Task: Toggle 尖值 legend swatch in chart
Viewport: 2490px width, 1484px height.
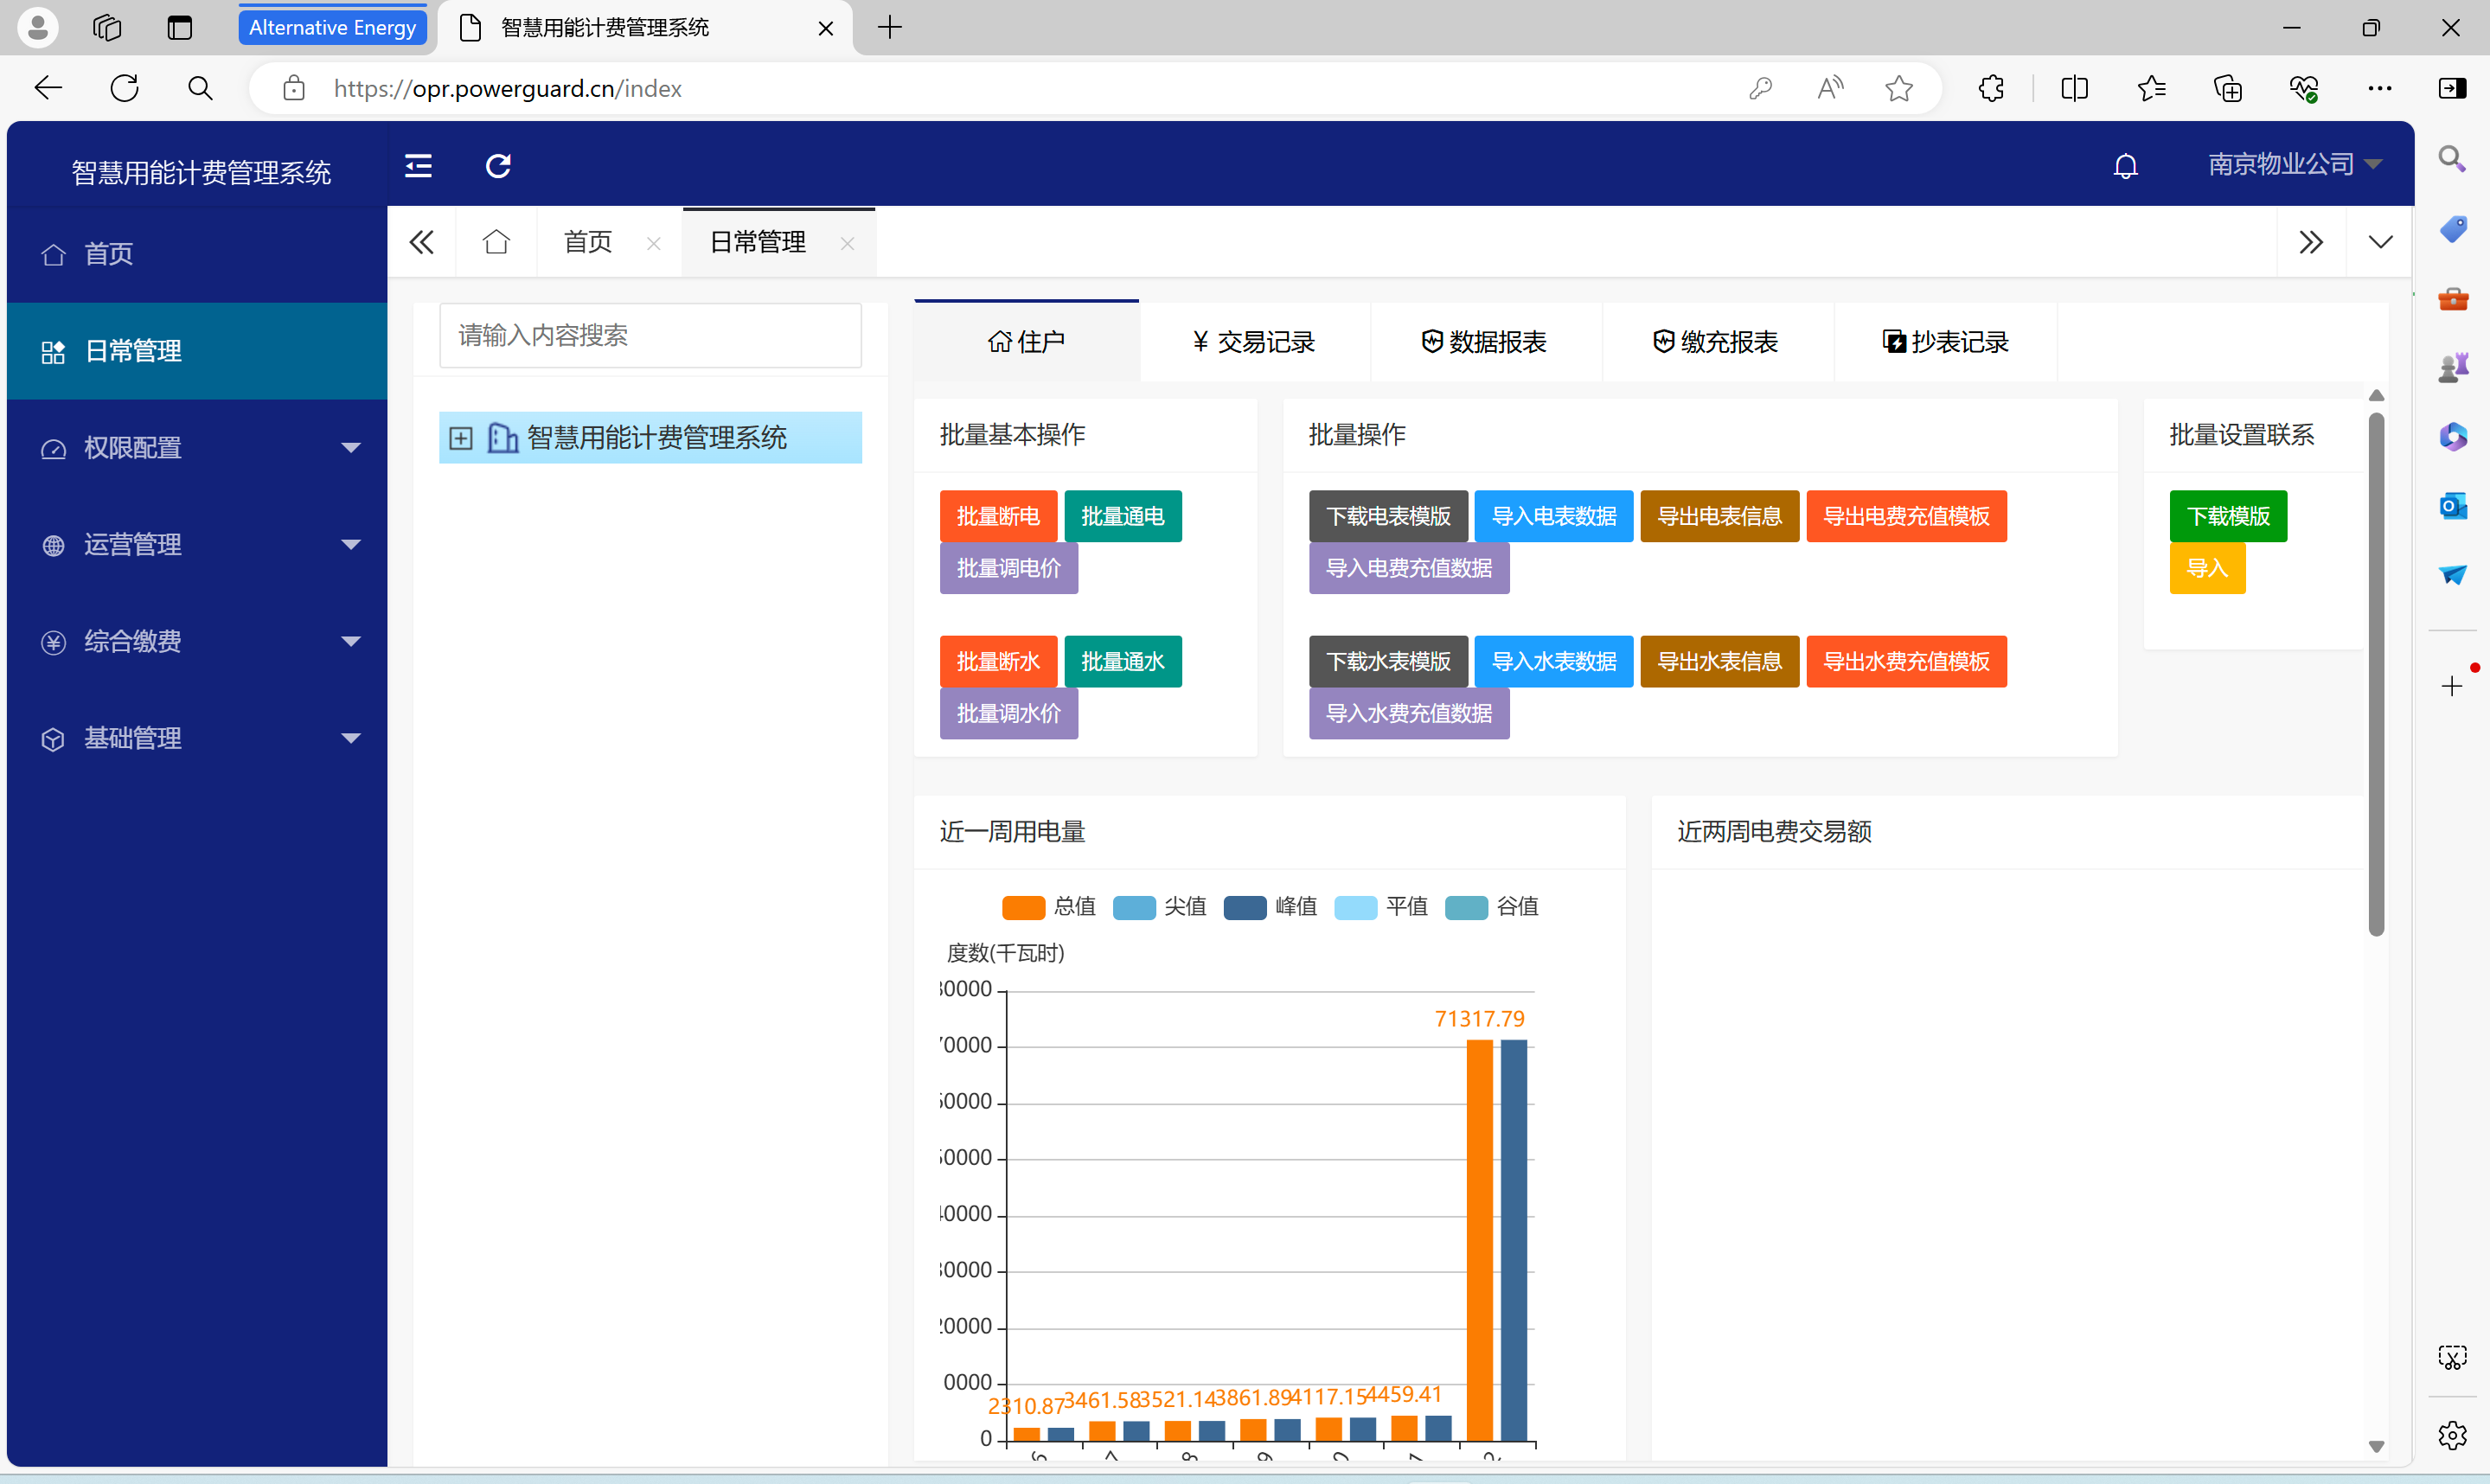Action: point(1134,908)
